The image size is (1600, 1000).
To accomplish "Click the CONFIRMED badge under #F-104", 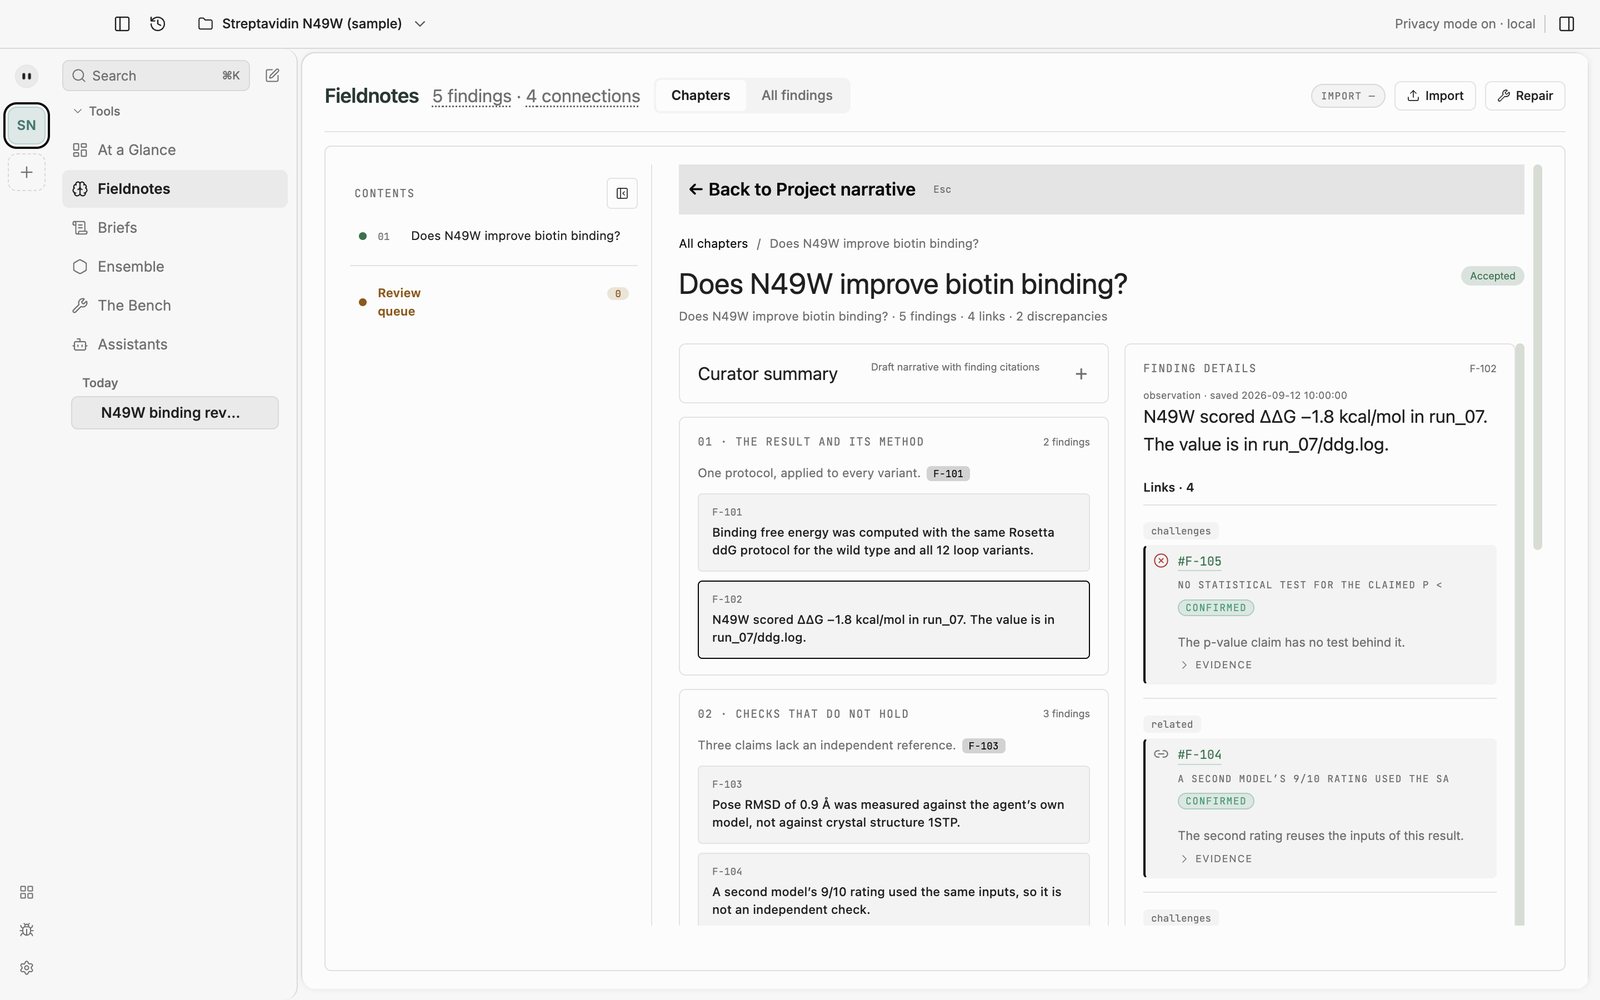I will [1216, 801].
